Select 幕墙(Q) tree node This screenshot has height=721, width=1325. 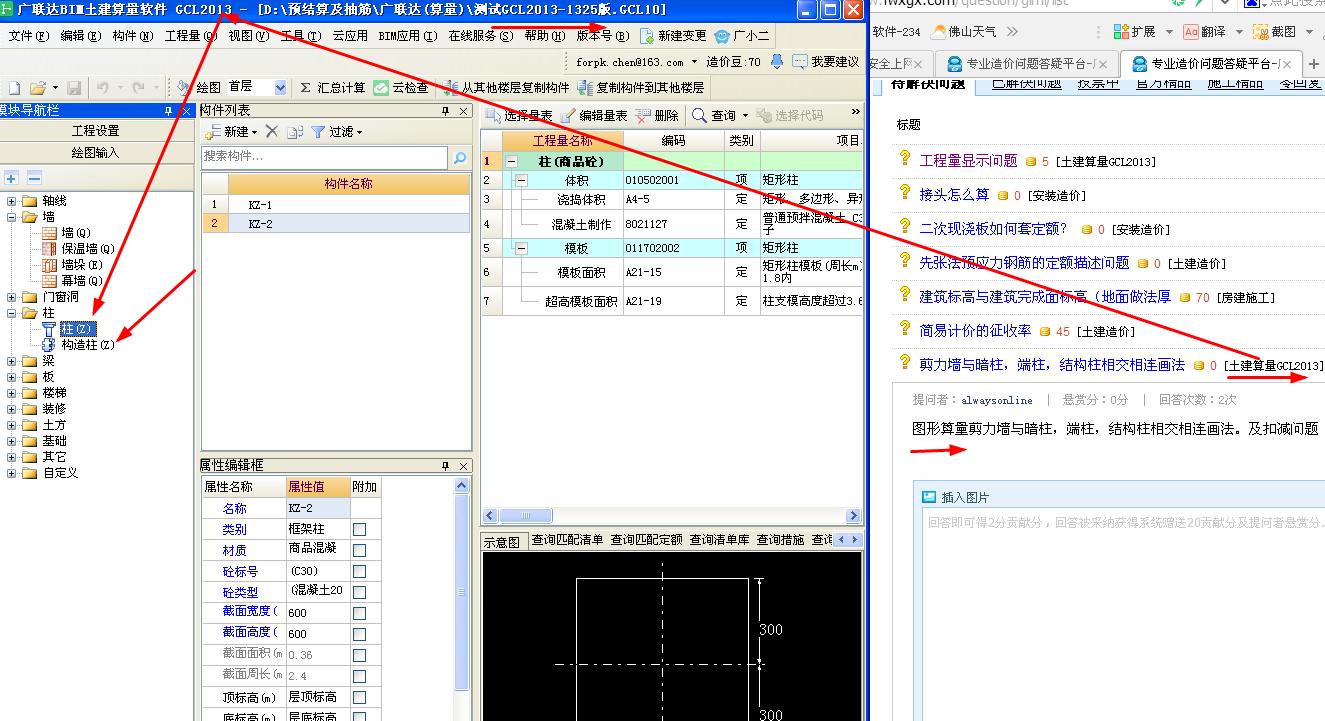point(73,281)
